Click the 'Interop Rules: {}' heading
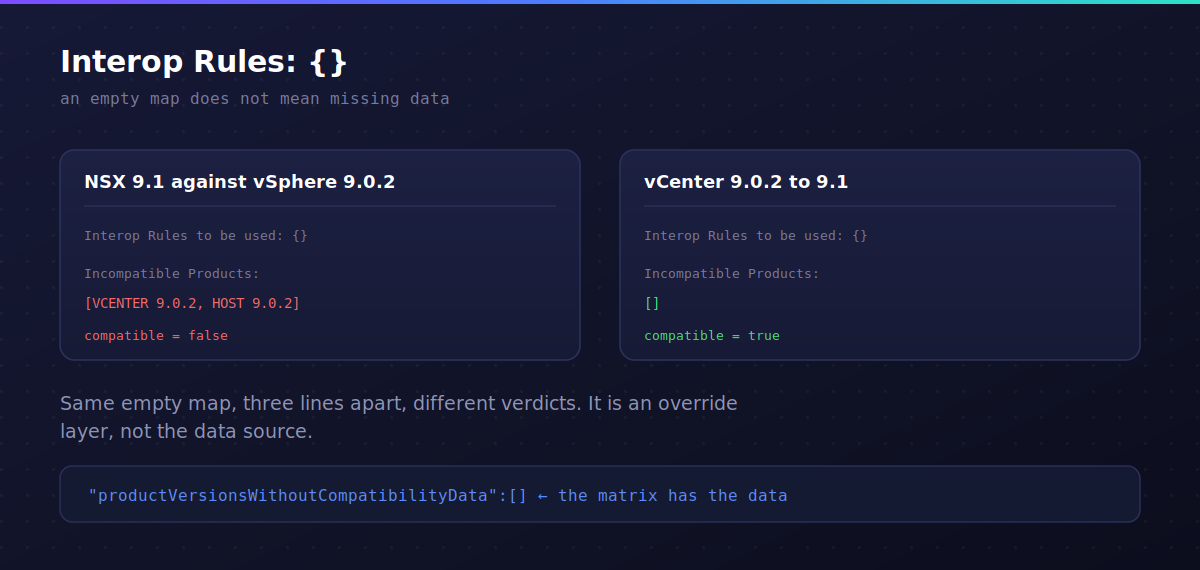Image resolution: width=1200 pixels, height=570 pixels. (204, 62)
